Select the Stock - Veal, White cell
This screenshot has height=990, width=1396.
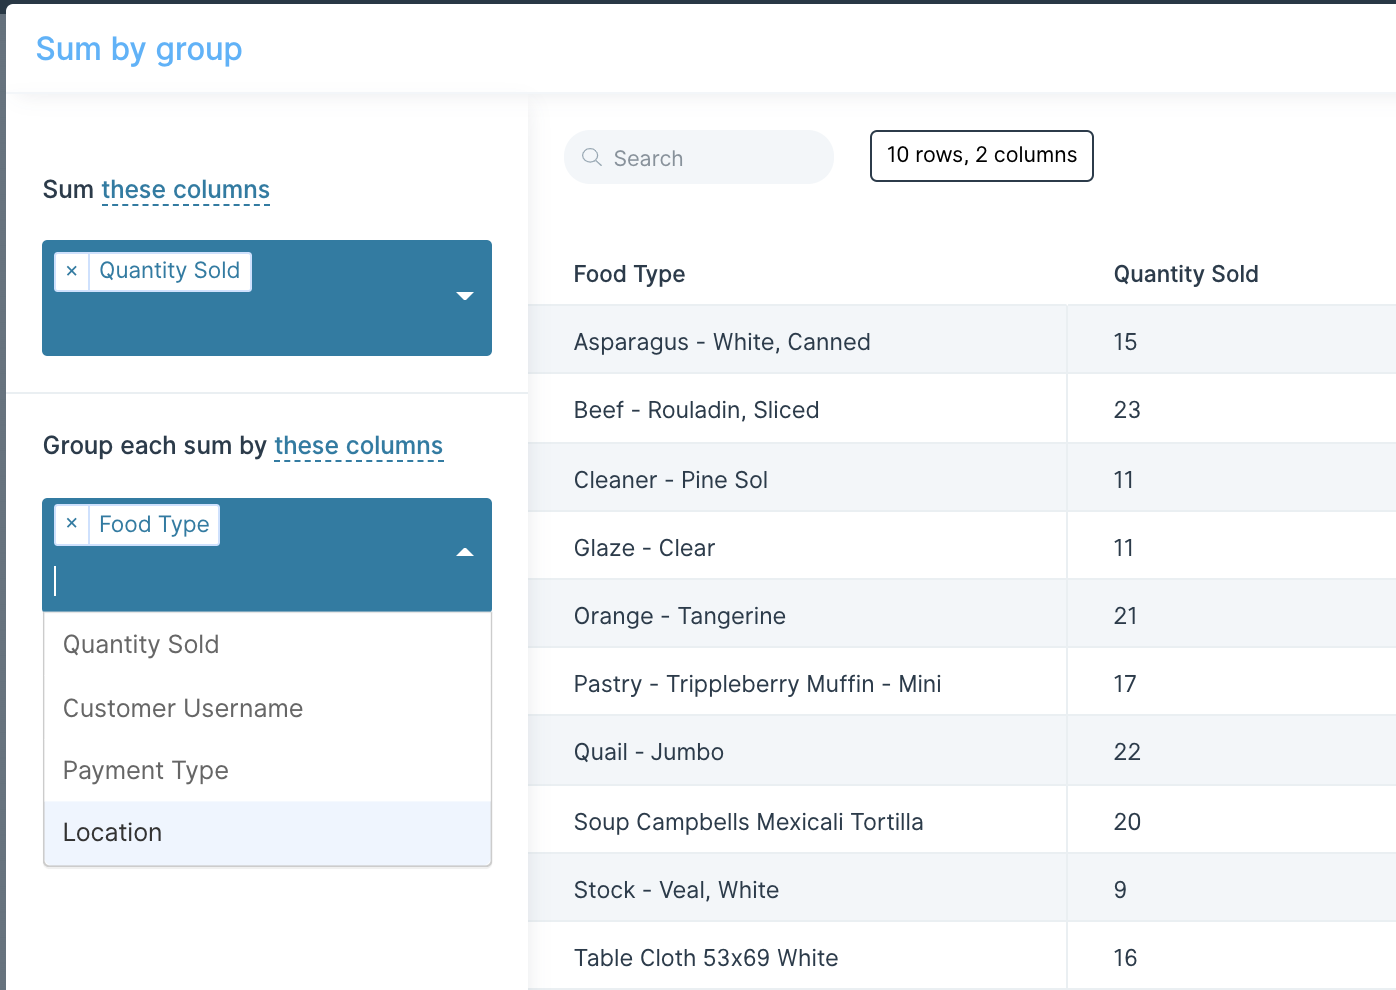(x=797, y=889)
